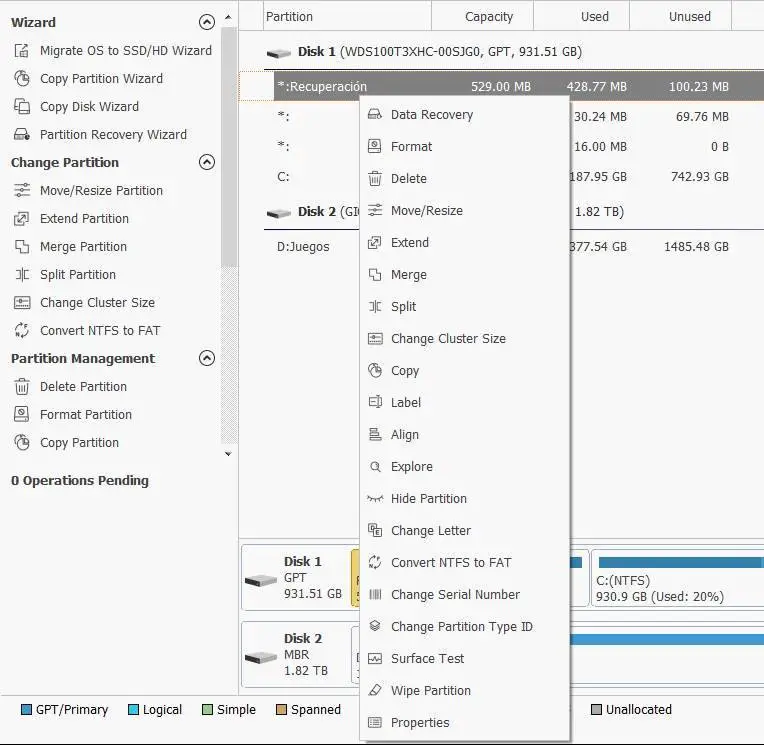The image size is (764, 745).
Task: Click the Explore magnifier icon in context menu
Action: pyautogui.click(x=375, y=466)
